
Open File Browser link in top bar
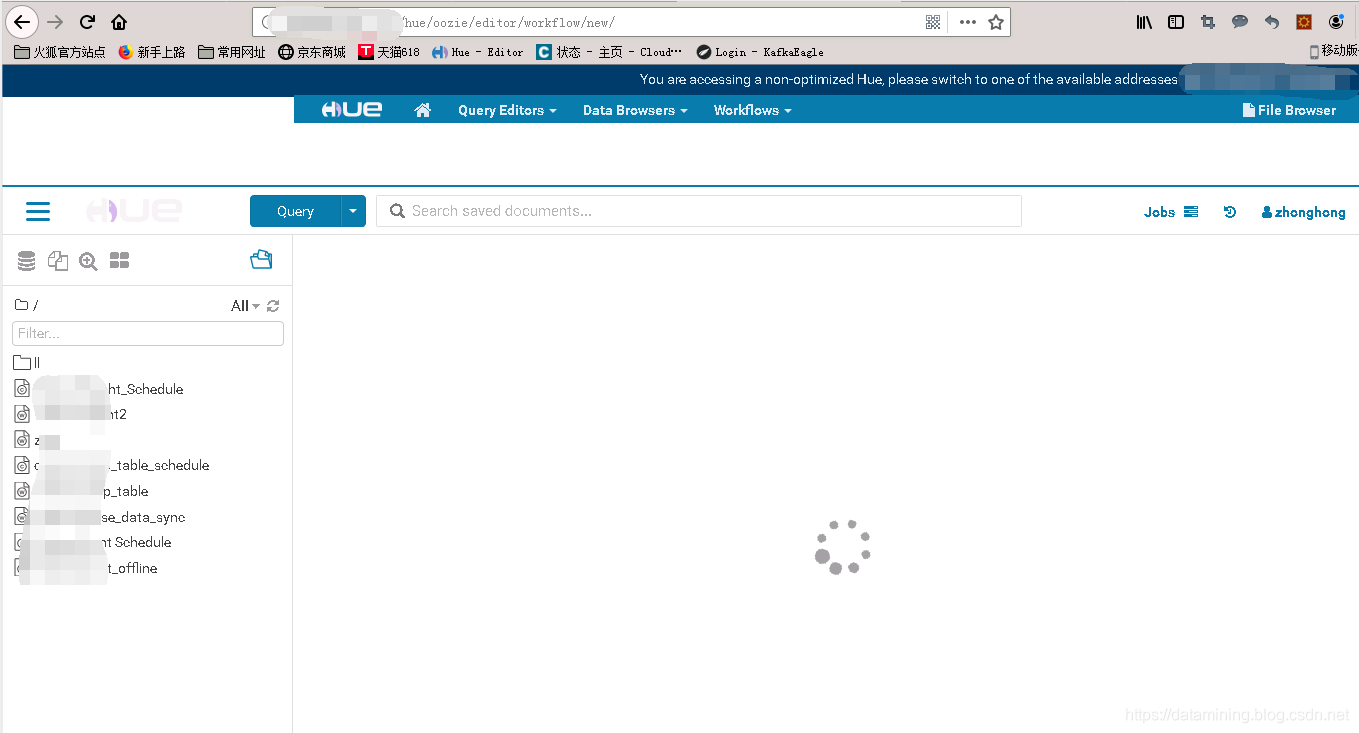click(1289, 110)
